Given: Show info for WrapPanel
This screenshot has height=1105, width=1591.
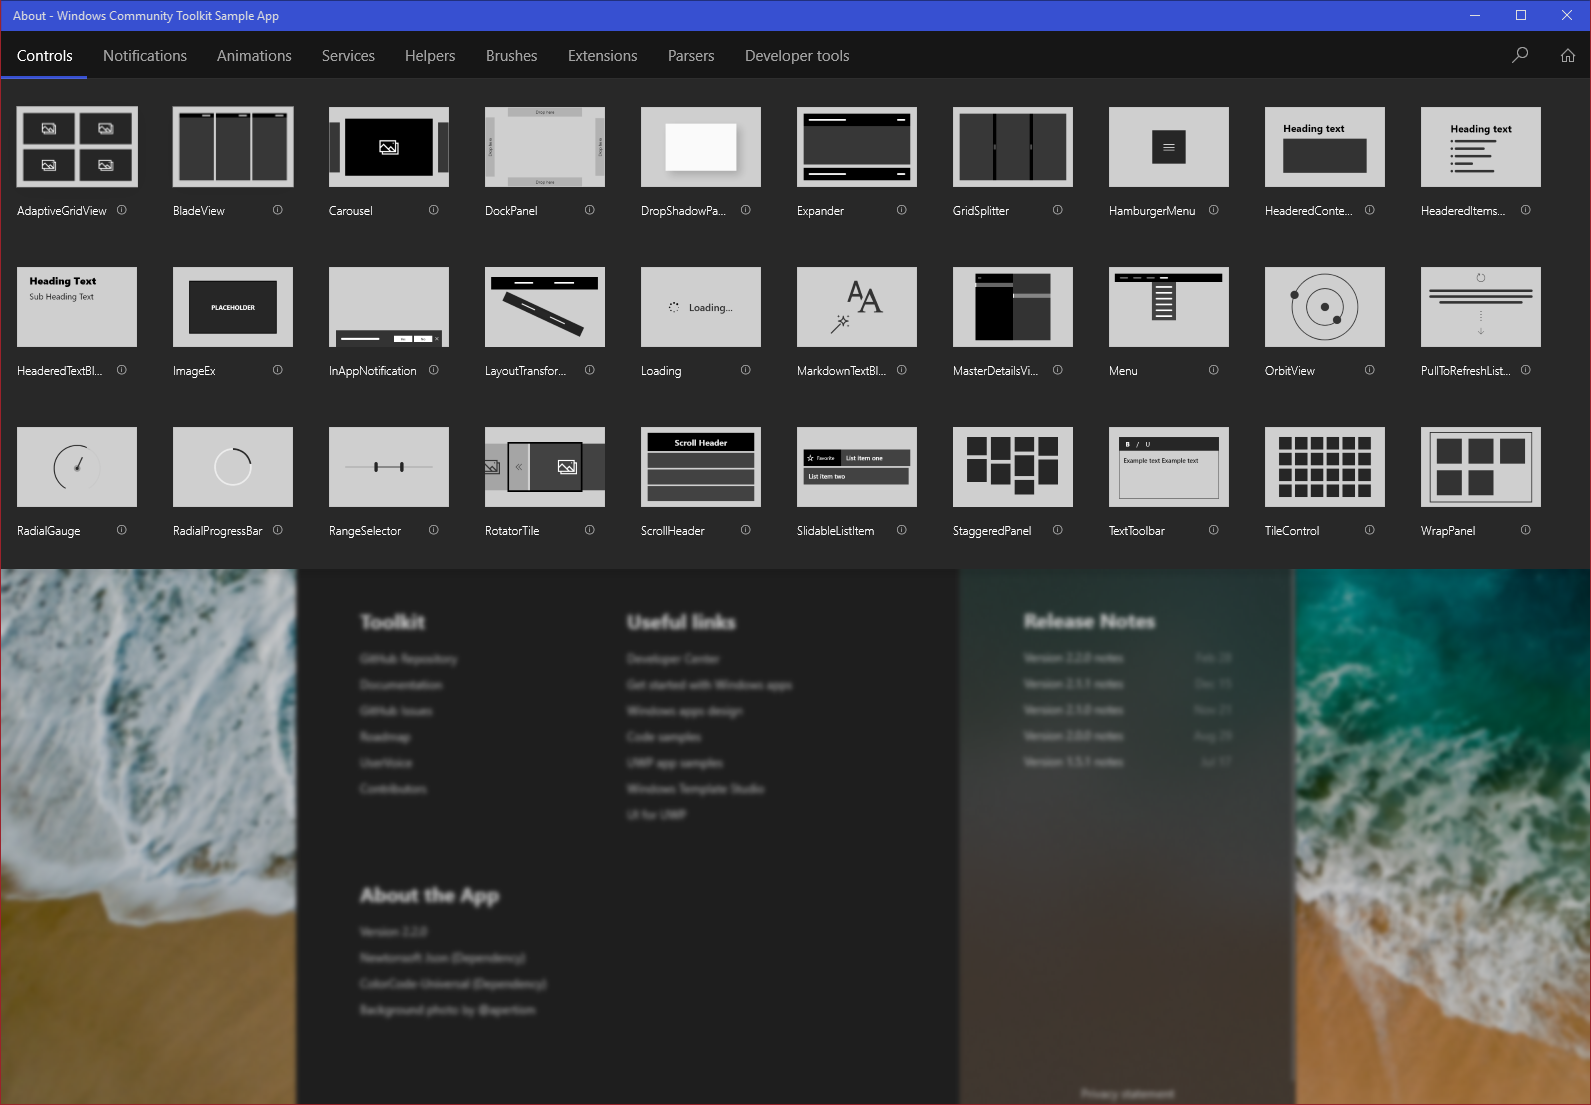Looking at the screenshot, I should 1526,530.
